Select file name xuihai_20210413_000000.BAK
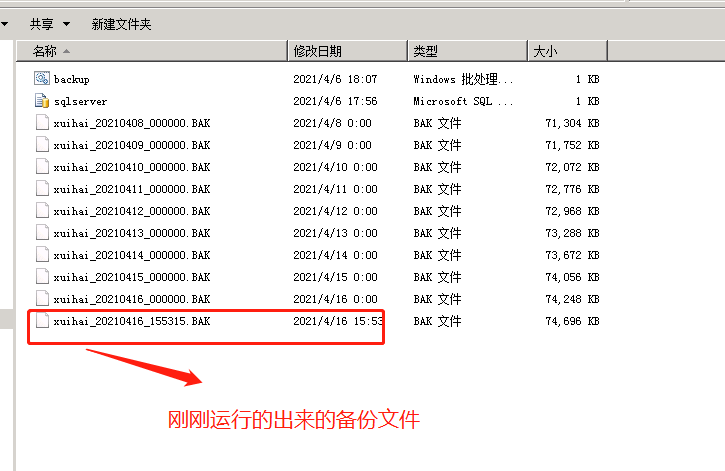 (132, 233)
